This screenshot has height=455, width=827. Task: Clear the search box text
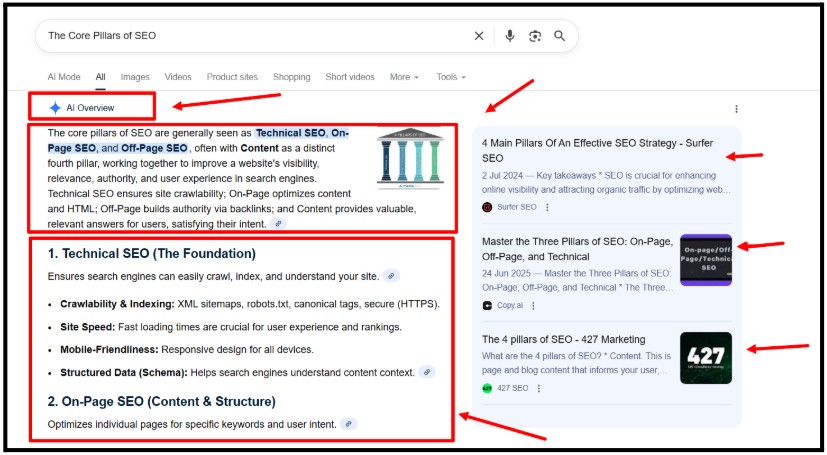[x=479, y=36]
